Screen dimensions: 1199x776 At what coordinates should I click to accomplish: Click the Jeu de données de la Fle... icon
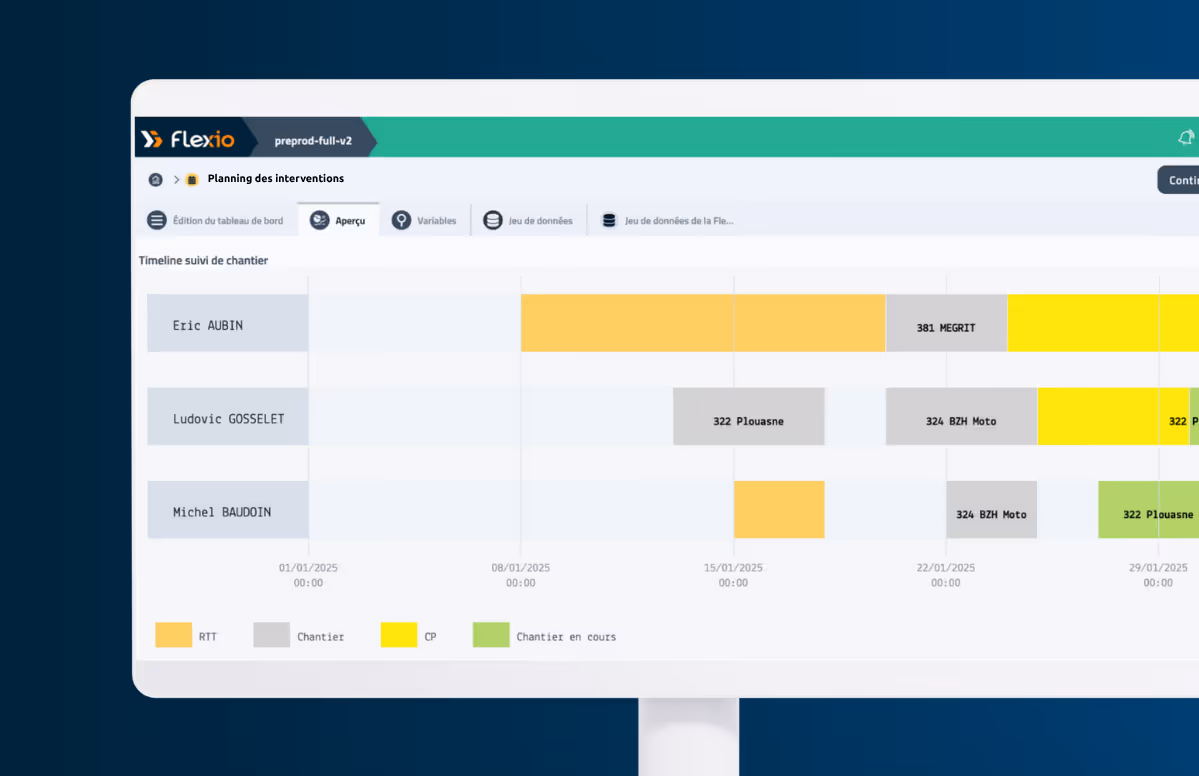click(609, 220)
